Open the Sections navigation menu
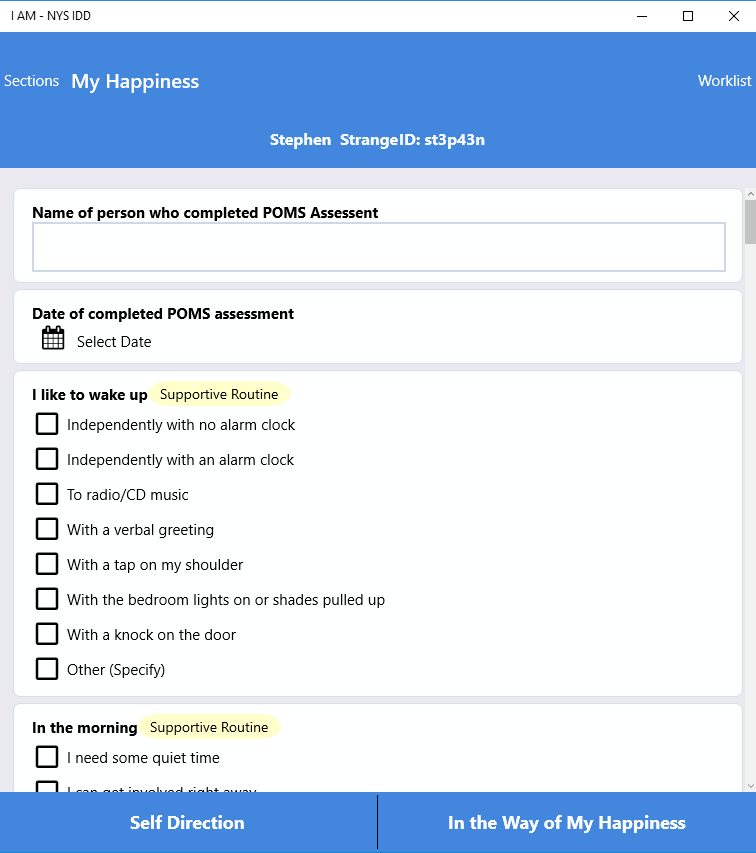Screen dimensions: 756x853 31,81
